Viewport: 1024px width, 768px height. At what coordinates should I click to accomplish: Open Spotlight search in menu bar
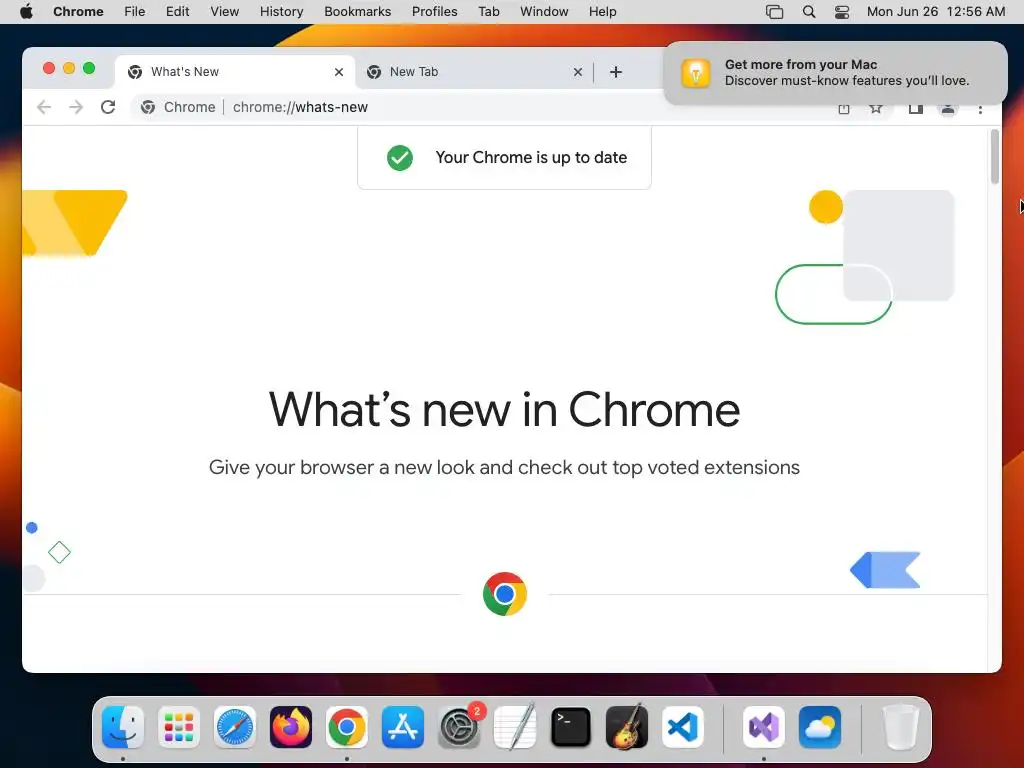pos(808,12)
